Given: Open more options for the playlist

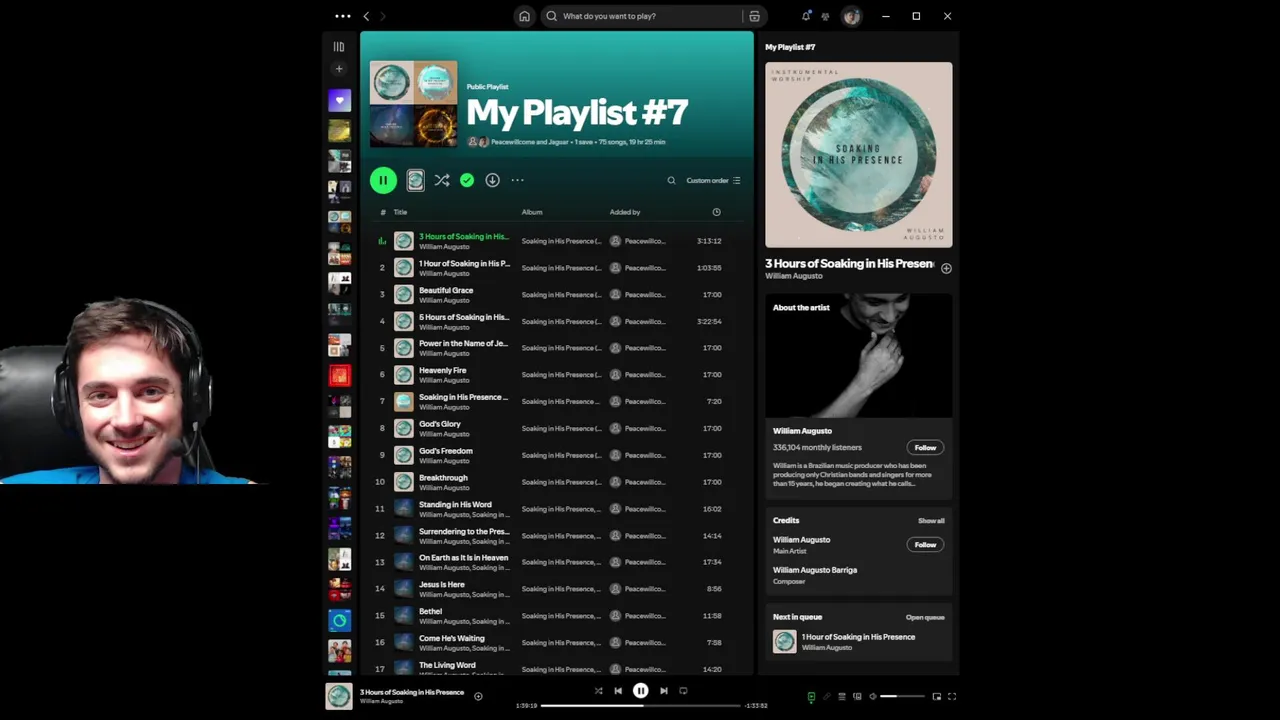Looking at the screenshot, I should tap(517, 180).
